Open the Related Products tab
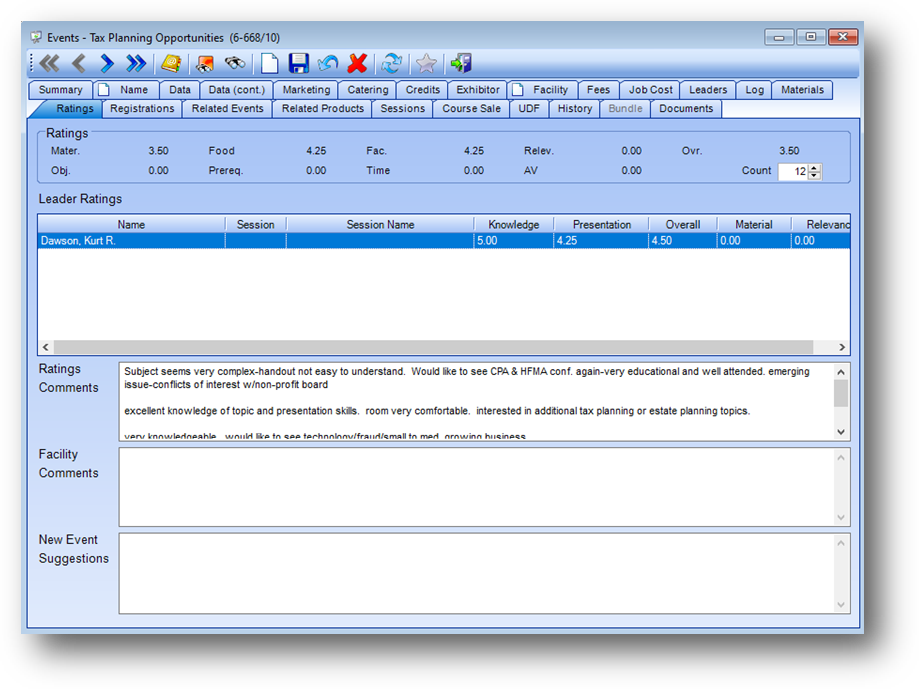919x689 pixels. pos(322,108)
